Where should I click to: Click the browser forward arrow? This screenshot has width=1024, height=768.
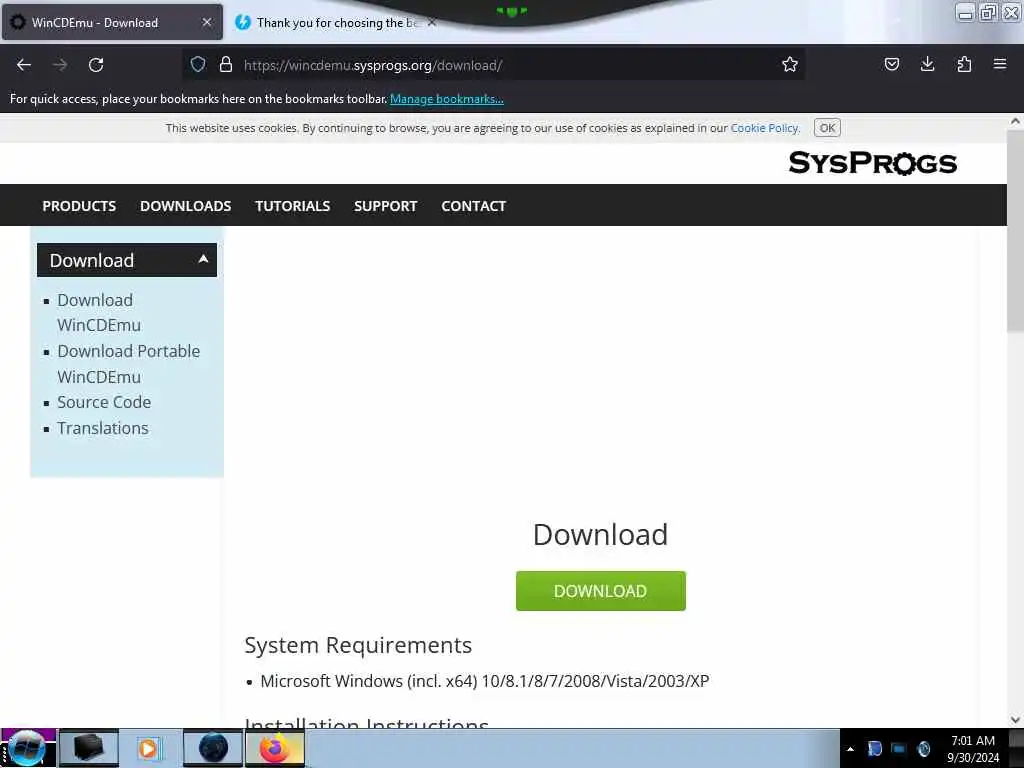point(60,65)
